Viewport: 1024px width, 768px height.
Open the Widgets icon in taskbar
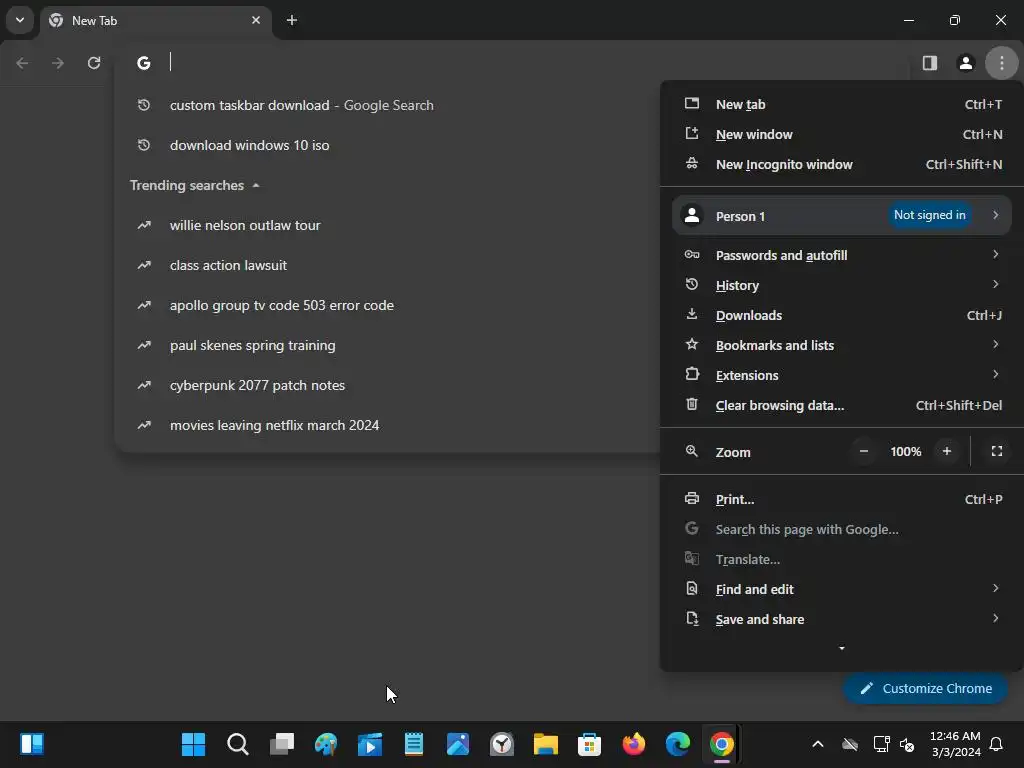31,744
